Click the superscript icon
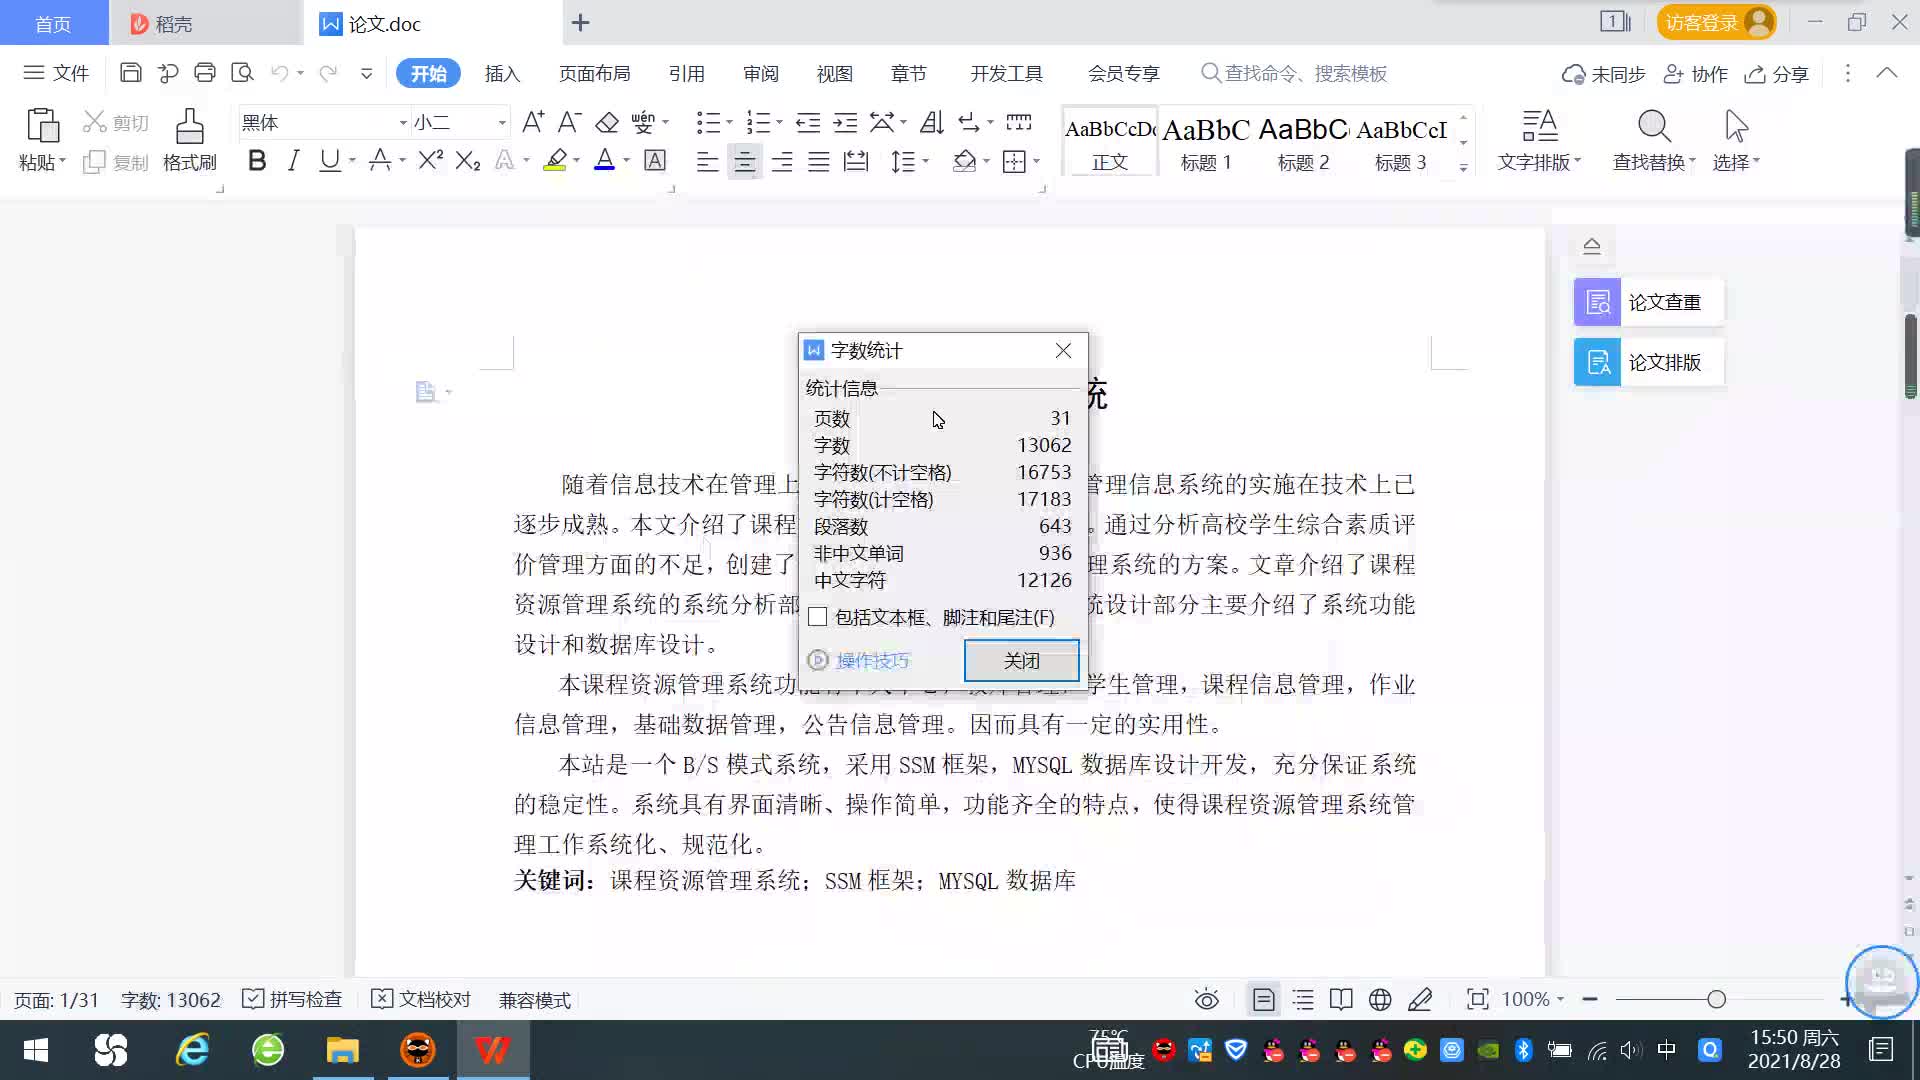This screenshot has width=1920, height=1080. pos(430,161)
